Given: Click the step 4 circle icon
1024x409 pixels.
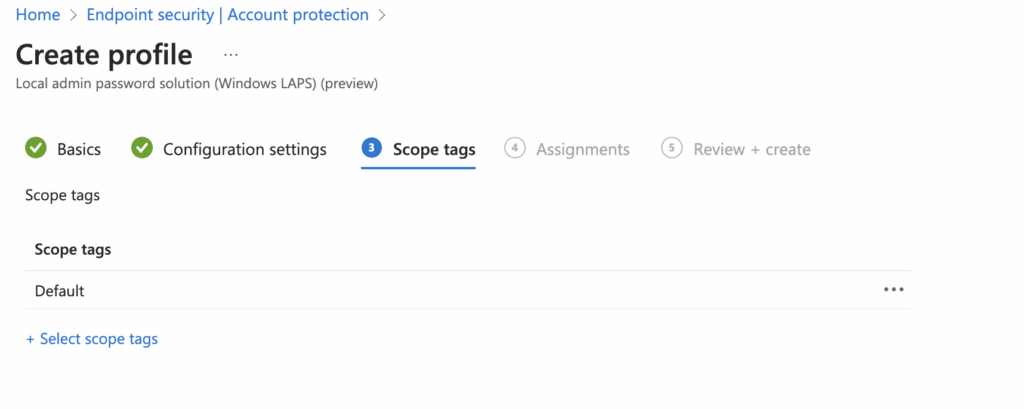Looking at the screenshot, I should click(515, 149).
